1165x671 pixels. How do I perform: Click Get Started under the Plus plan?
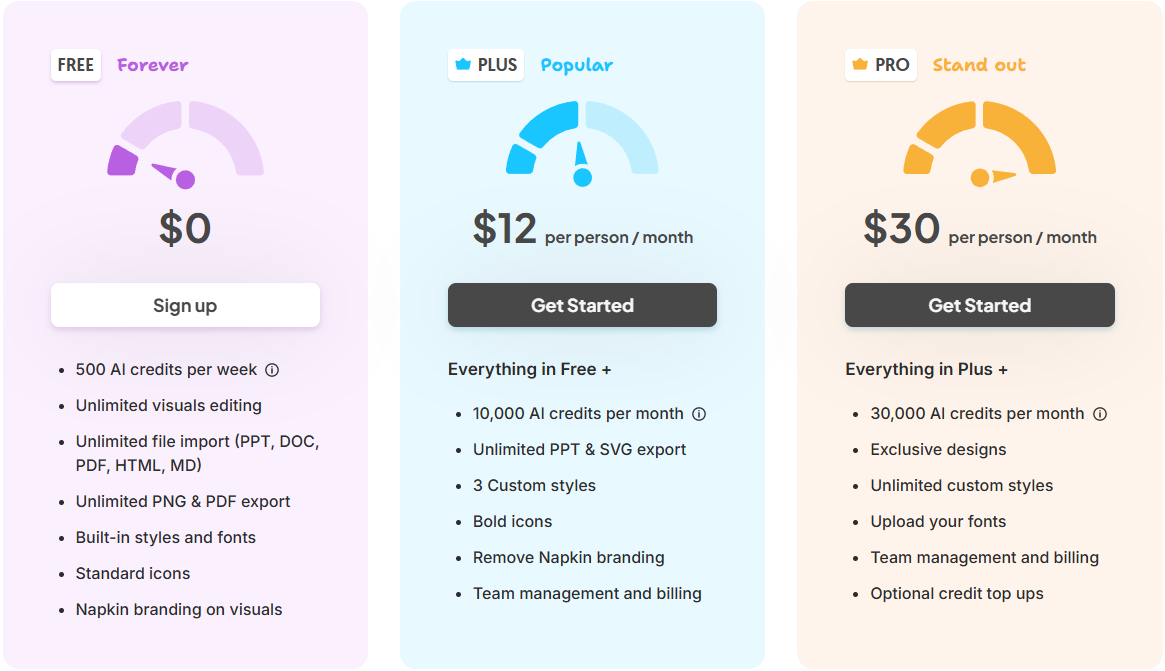tap(582, 305)
